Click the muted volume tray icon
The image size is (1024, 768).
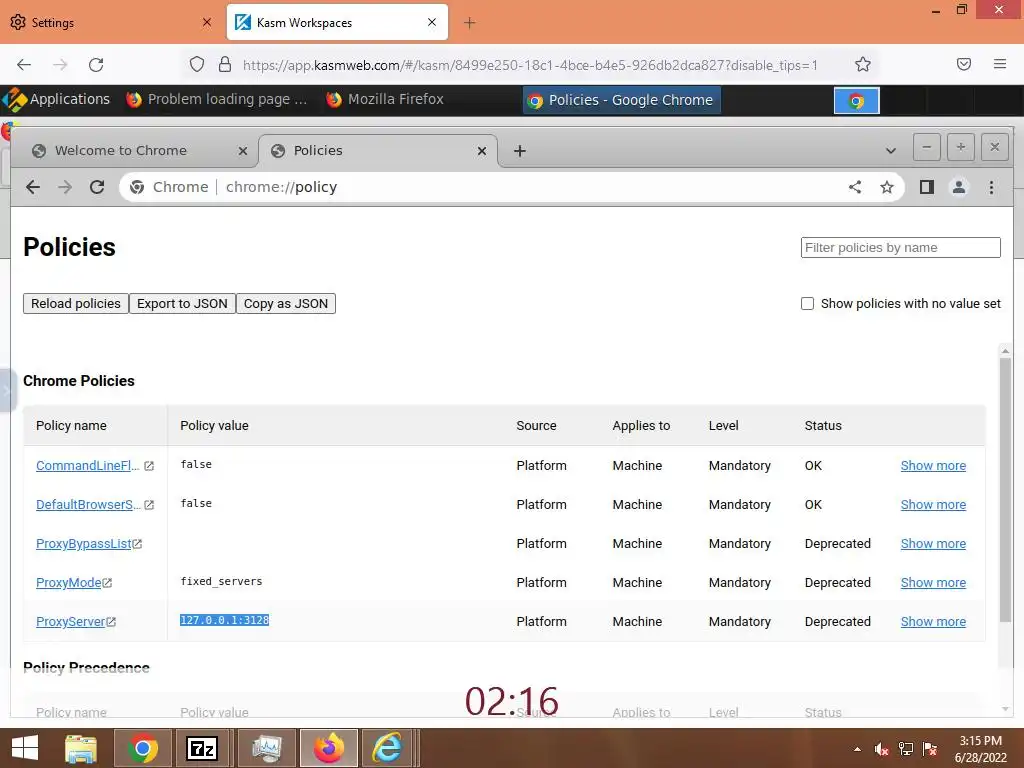882,749
